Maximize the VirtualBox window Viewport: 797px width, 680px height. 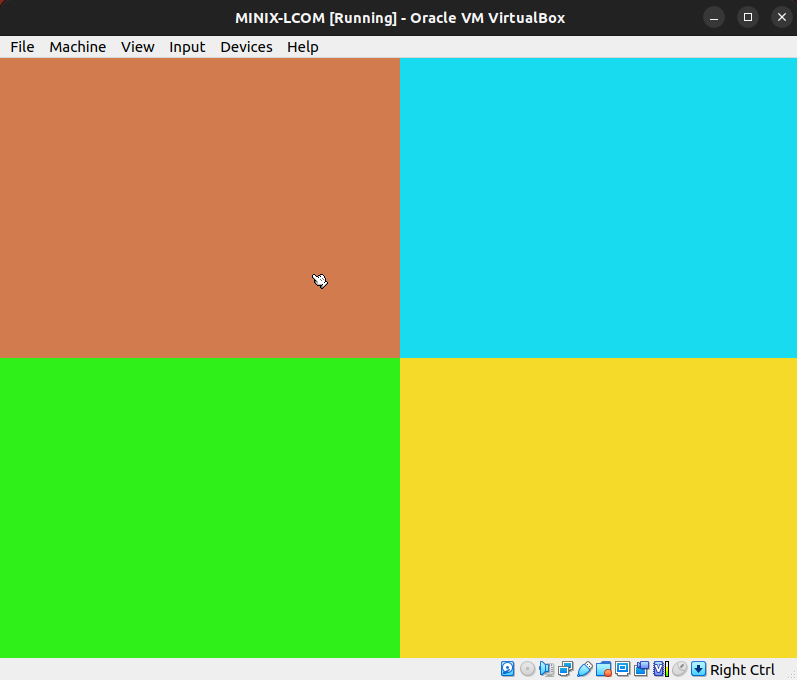(x=748, y=18)
